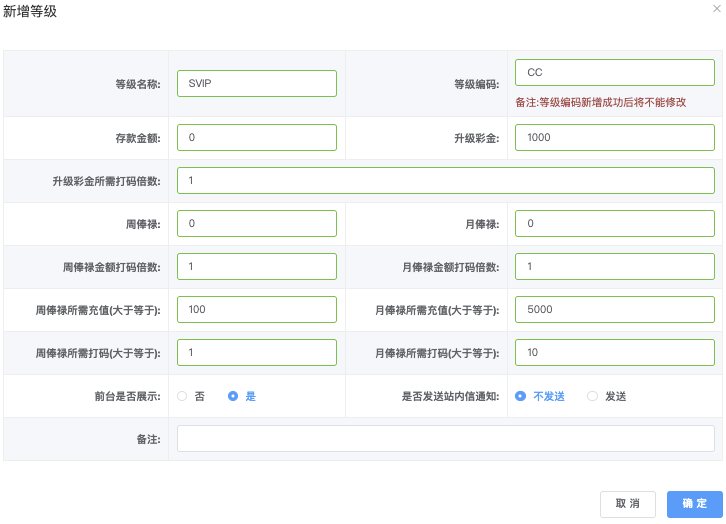Edit 周俸禄所需充值 field showing 100
The image size is (726, 524).
click(256, 309)
